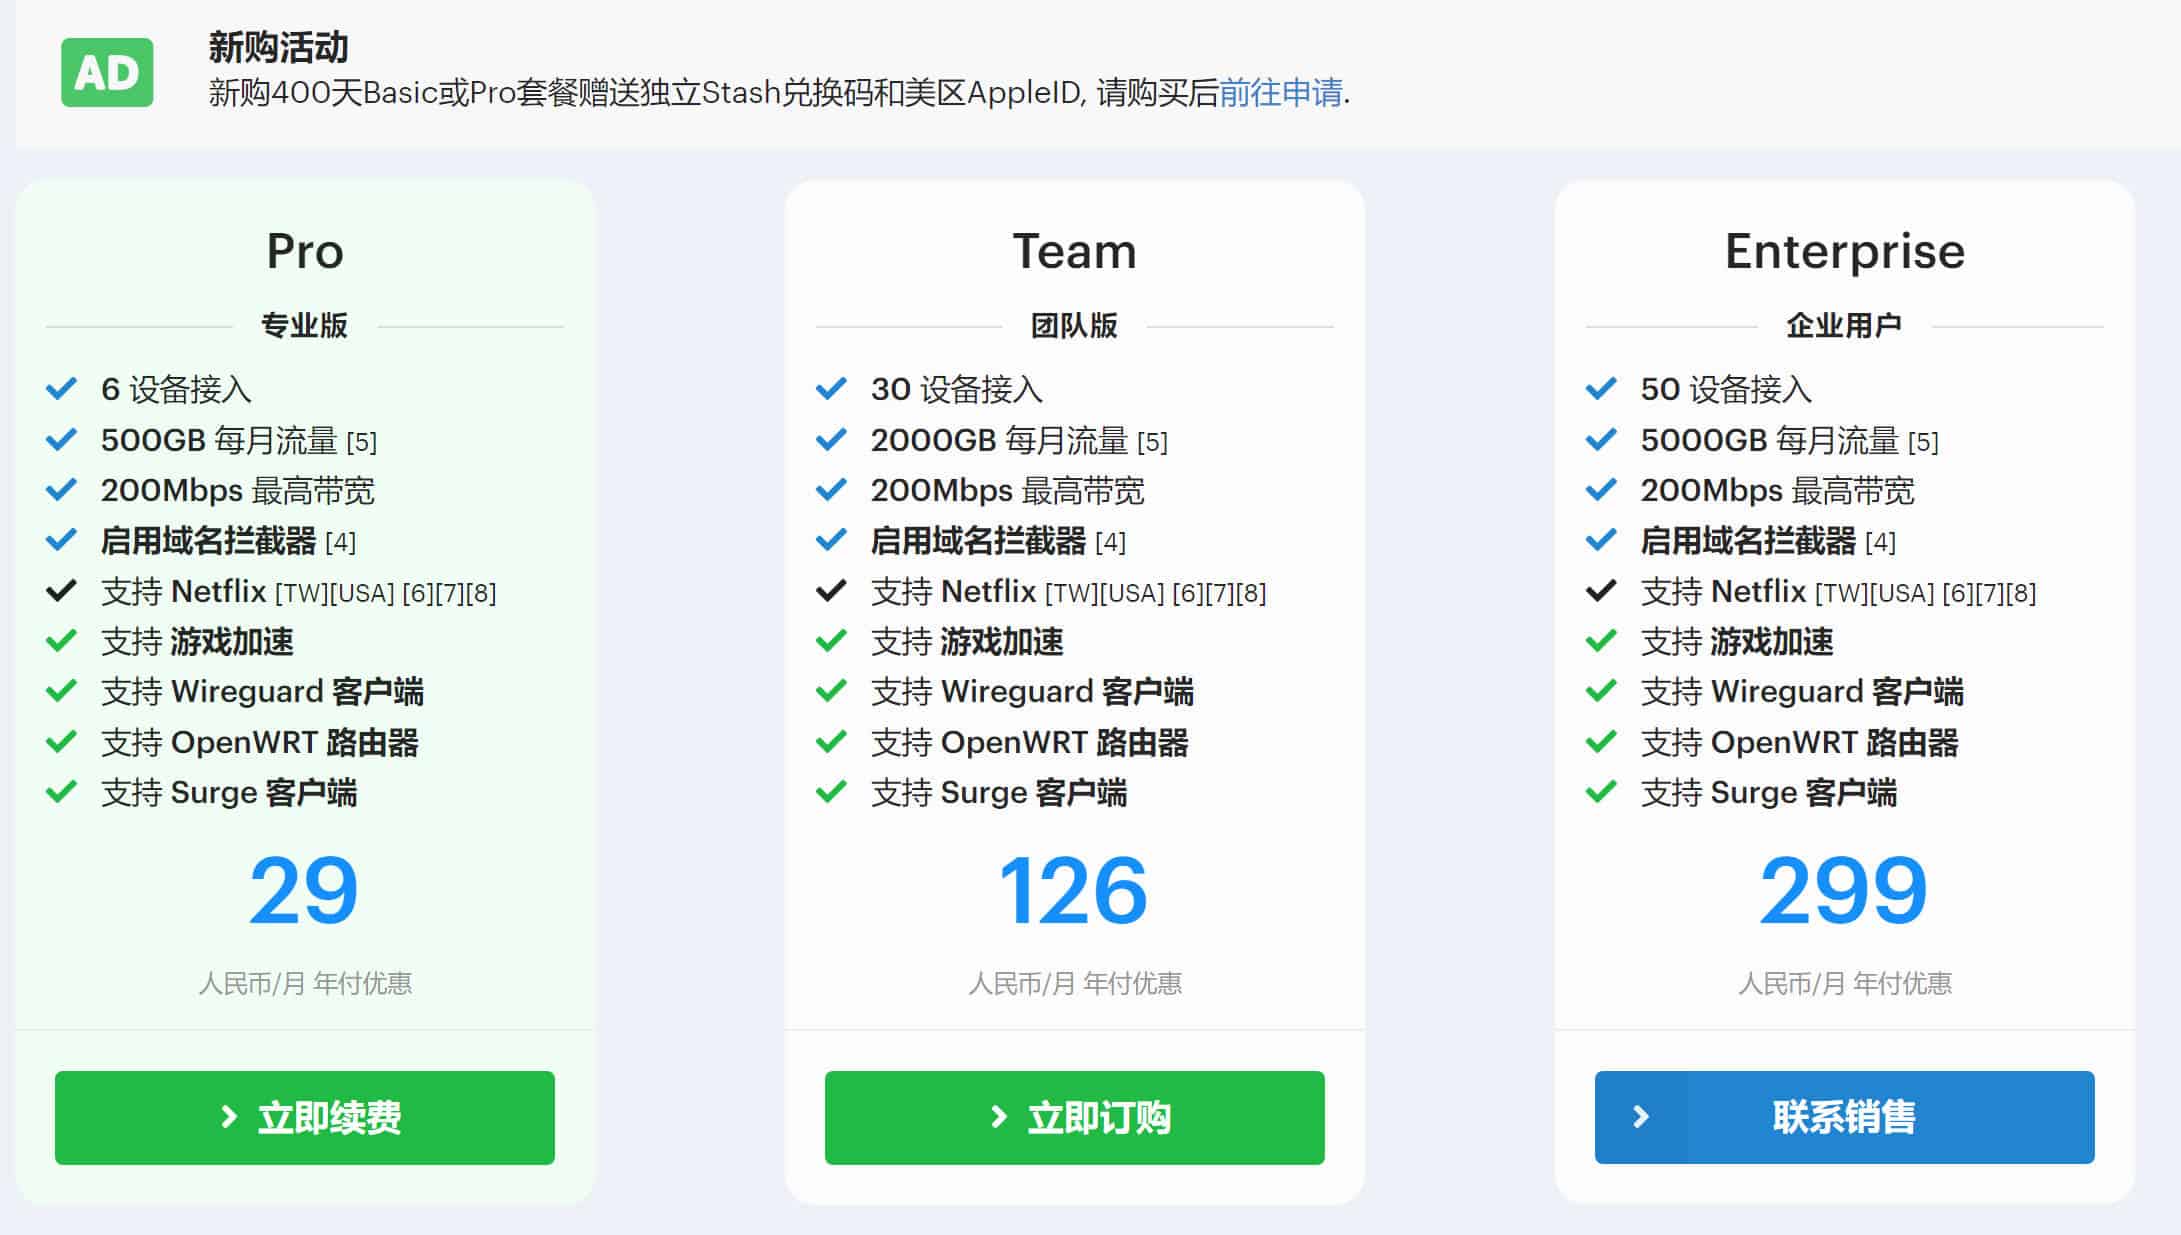Image resolution: width=2181 pixels, height=1235 pixels.
Task: Click the Pro plan title
Action: pyautogui.click(x=305, y=251)
